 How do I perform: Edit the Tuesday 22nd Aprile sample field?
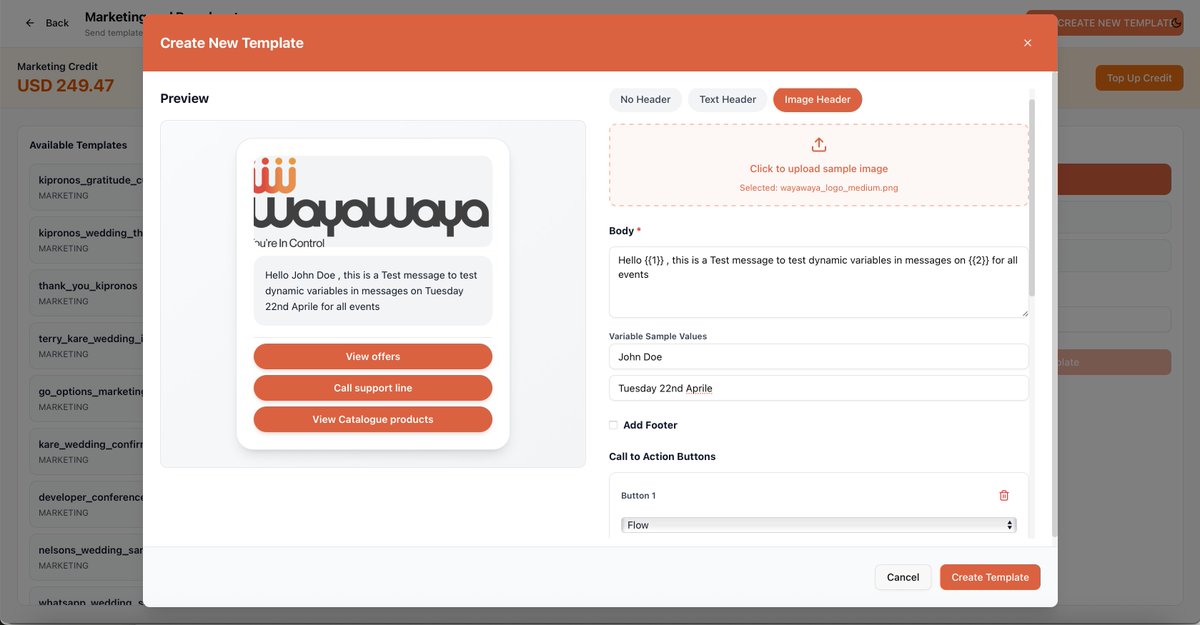point(819,388)
